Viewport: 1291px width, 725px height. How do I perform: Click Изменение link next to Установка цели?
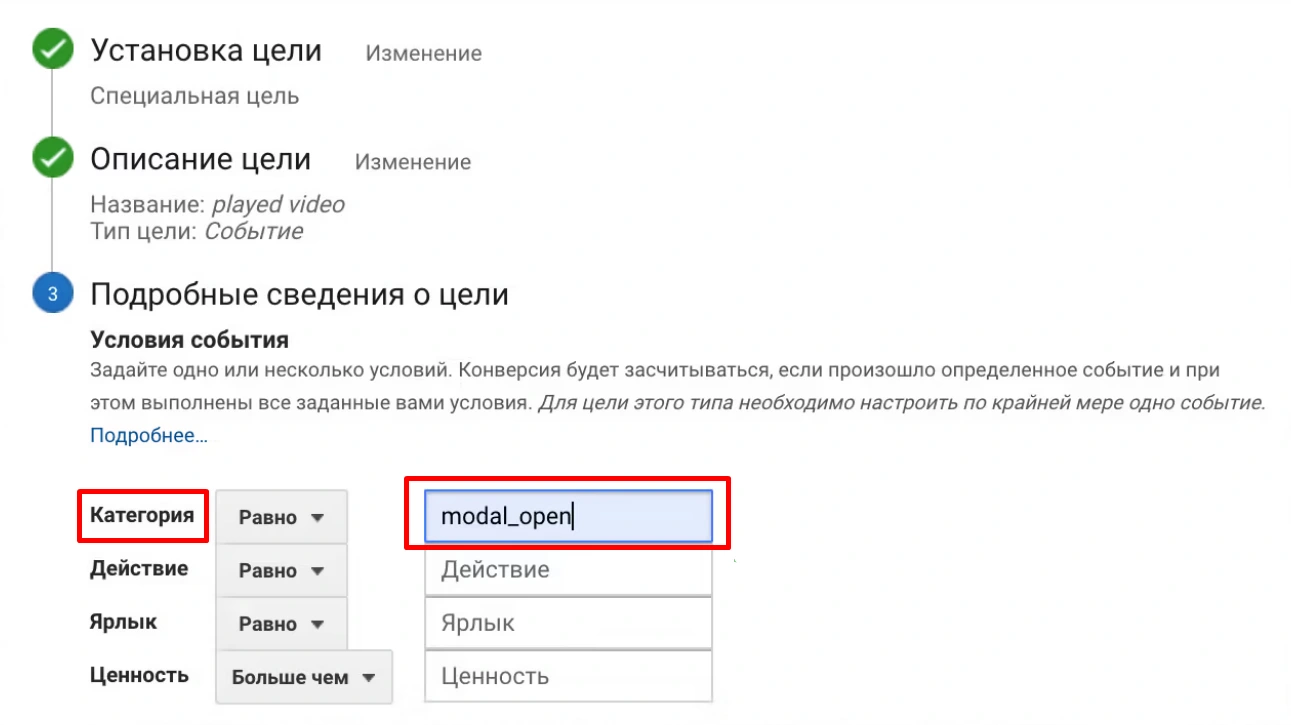pos(423,54)
